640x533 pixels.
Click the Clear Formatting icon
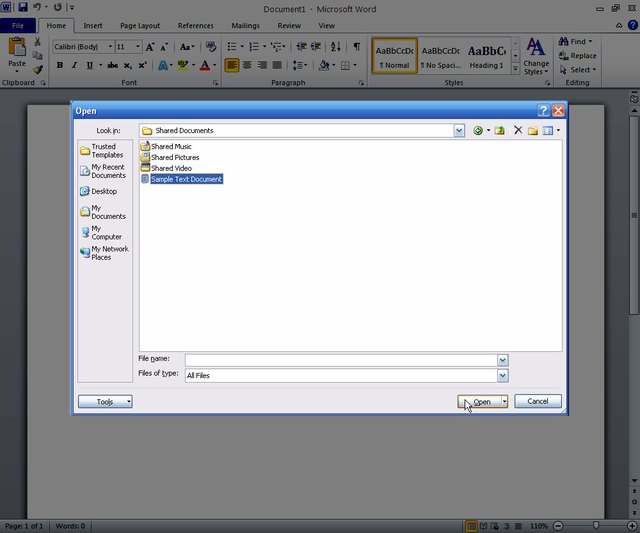coord(211,47)
